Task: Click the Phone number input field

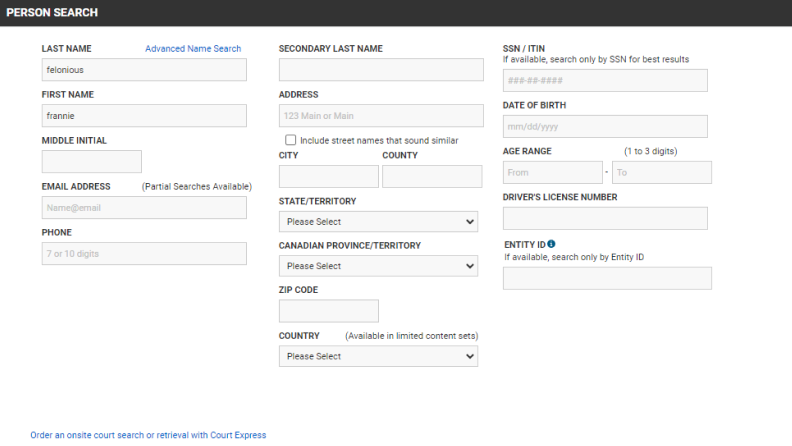Action: pyautogui.click(x=144, y=254)
